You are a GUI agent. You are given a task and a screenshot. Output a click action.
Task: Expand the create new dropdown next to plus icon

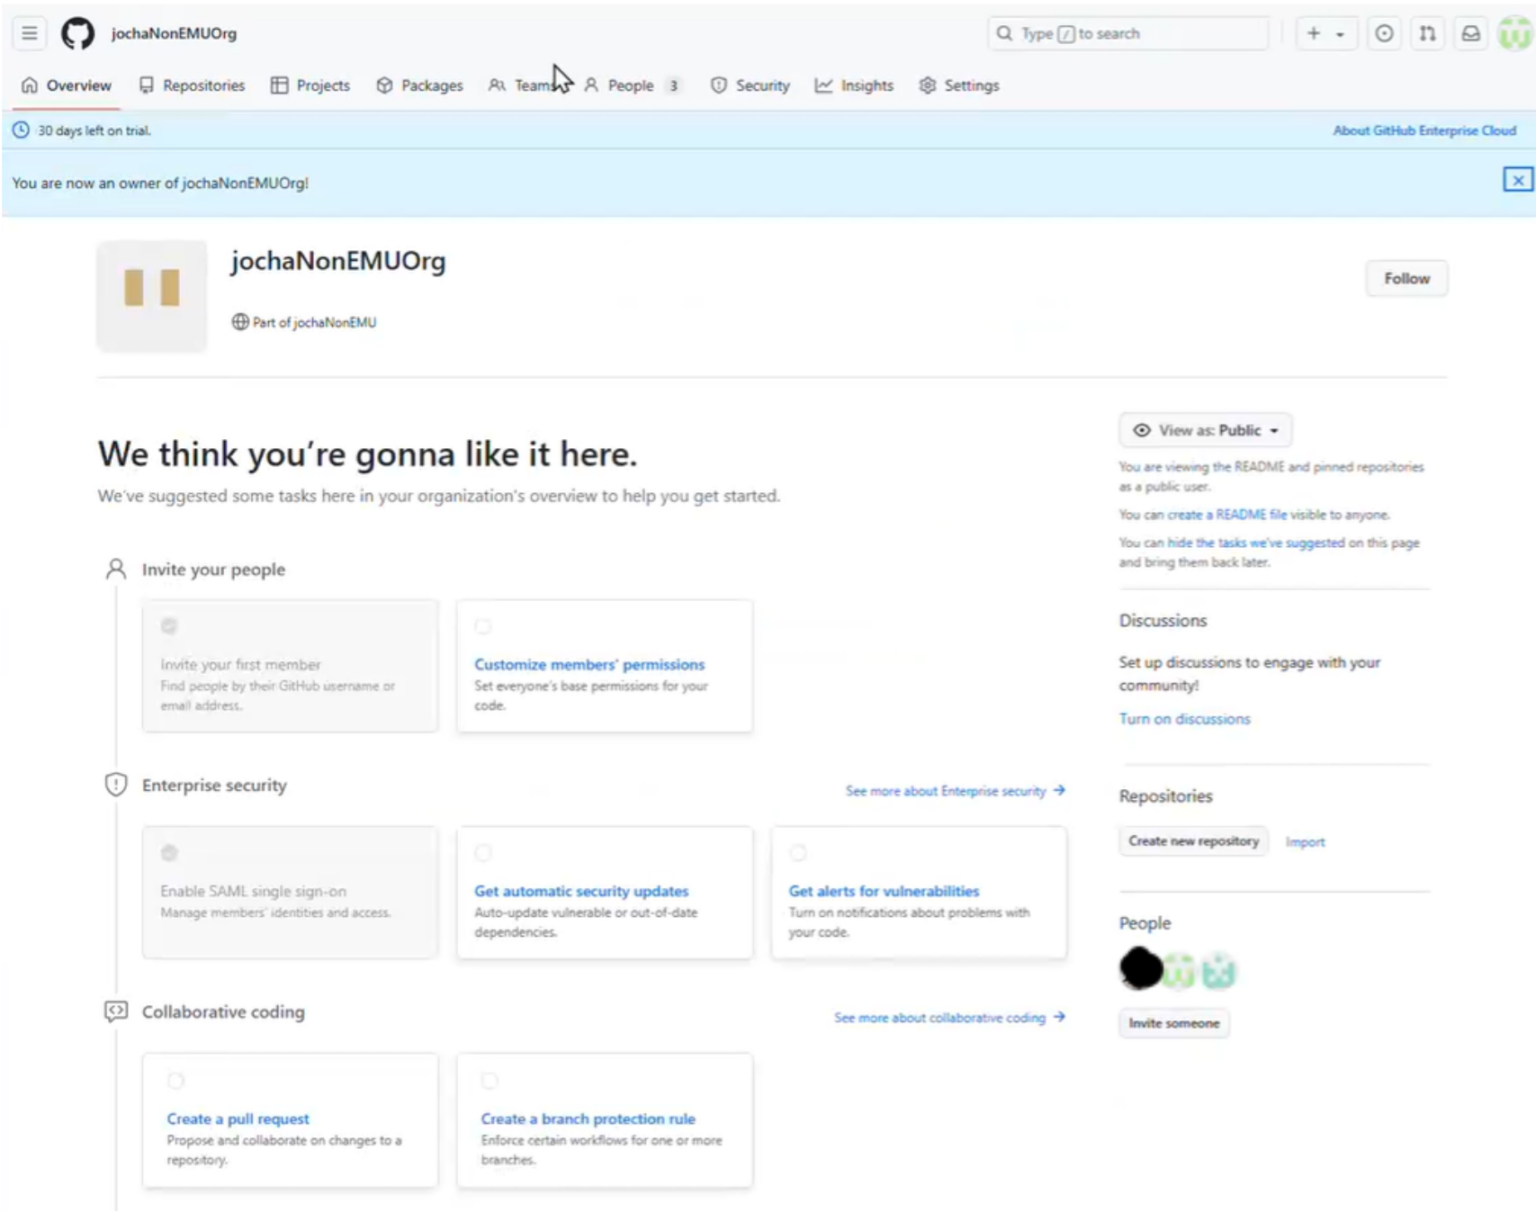pos(1338,33)
